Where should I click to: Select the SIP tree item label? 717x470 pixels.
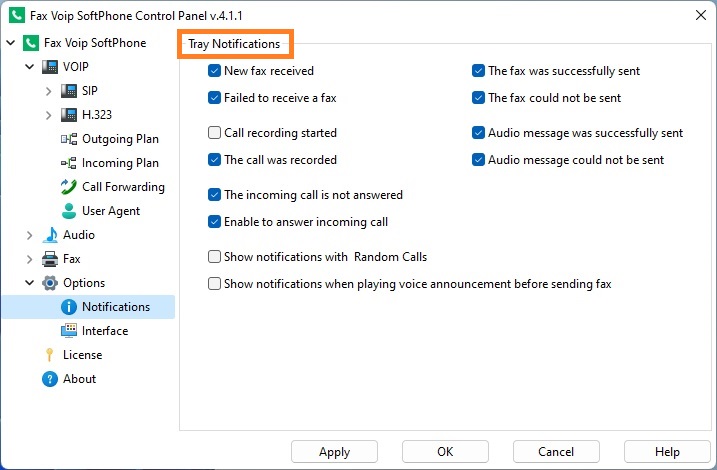pos(90,91)
